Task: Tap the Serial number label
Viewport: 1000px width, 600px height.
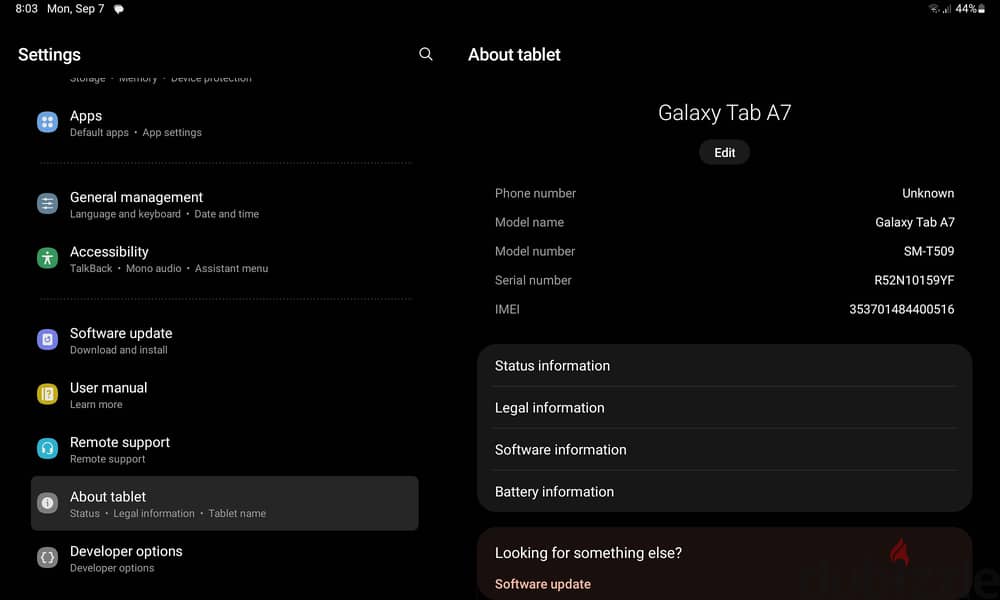Action: (533, 280)
